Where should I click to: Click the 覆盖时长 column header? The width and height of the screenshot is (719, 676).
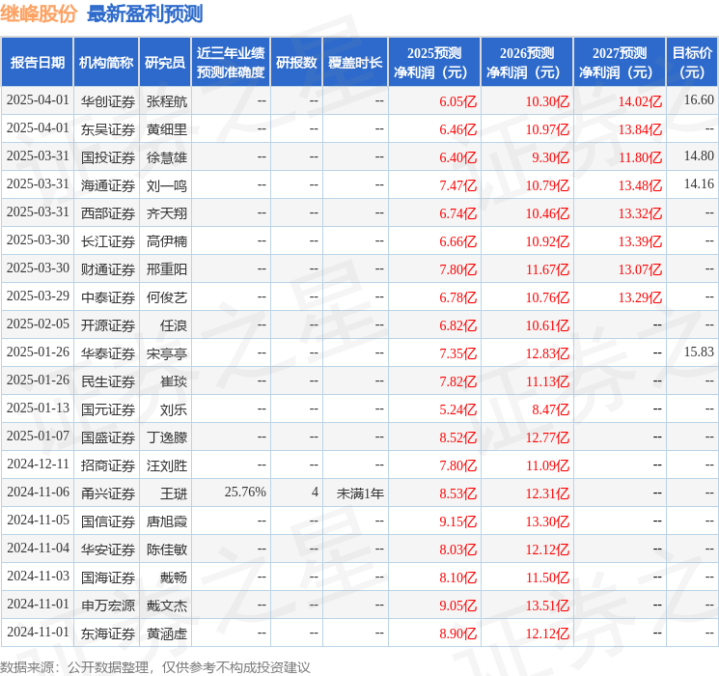[355, 62]
